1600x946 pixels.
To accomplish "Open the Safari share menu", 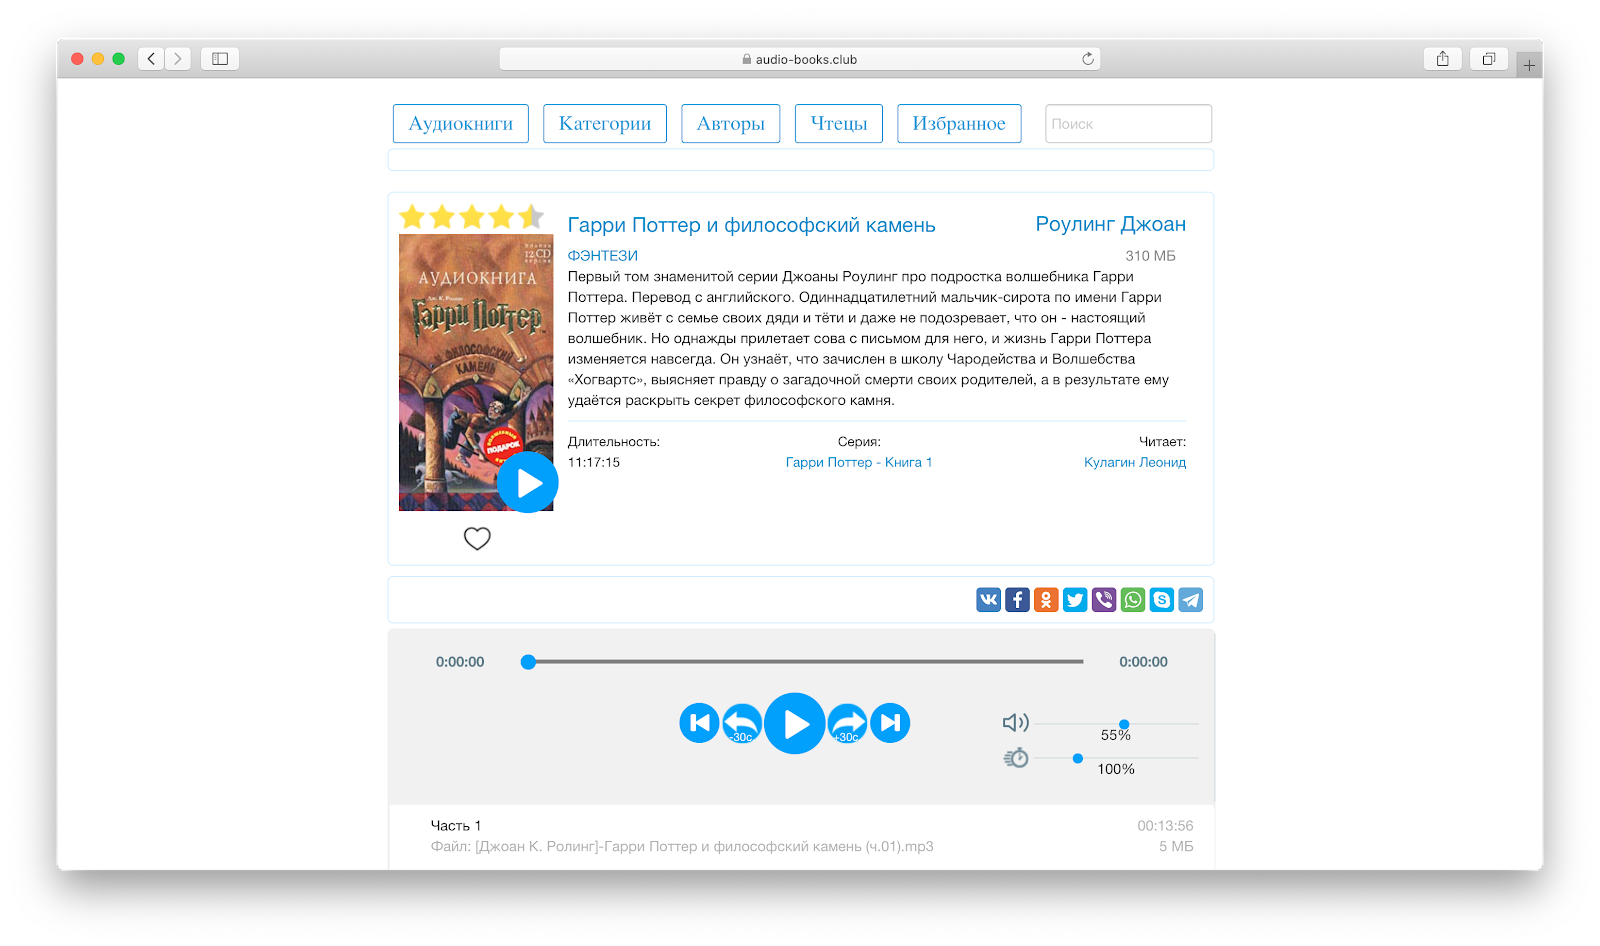I will pyautogui.click(x=1442, y=59).
